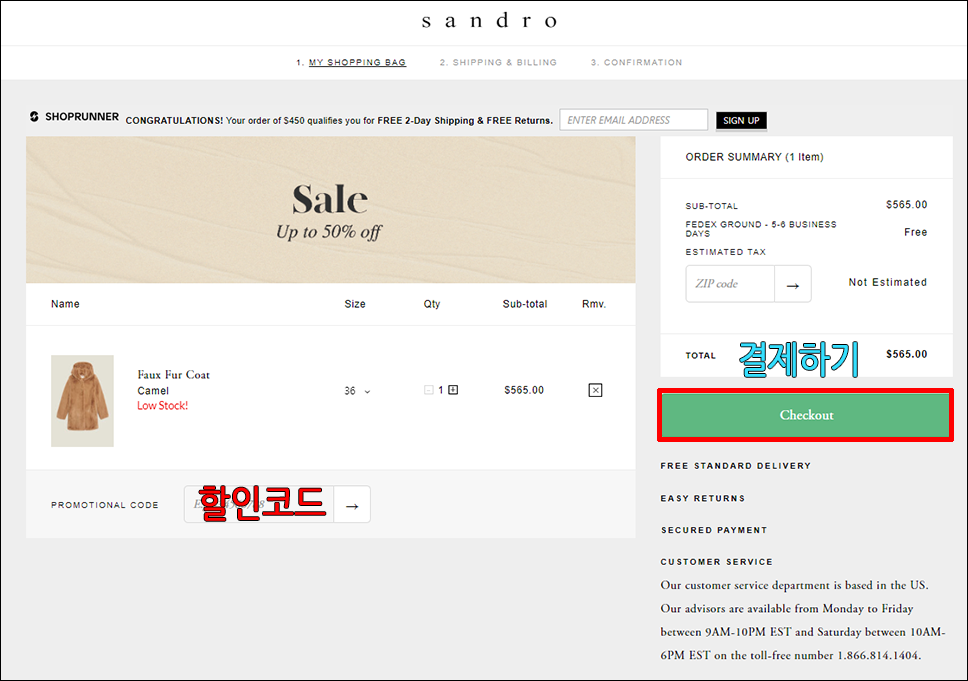Click the green Checkout button
This screenshot has width=968, height=681.
806,415
